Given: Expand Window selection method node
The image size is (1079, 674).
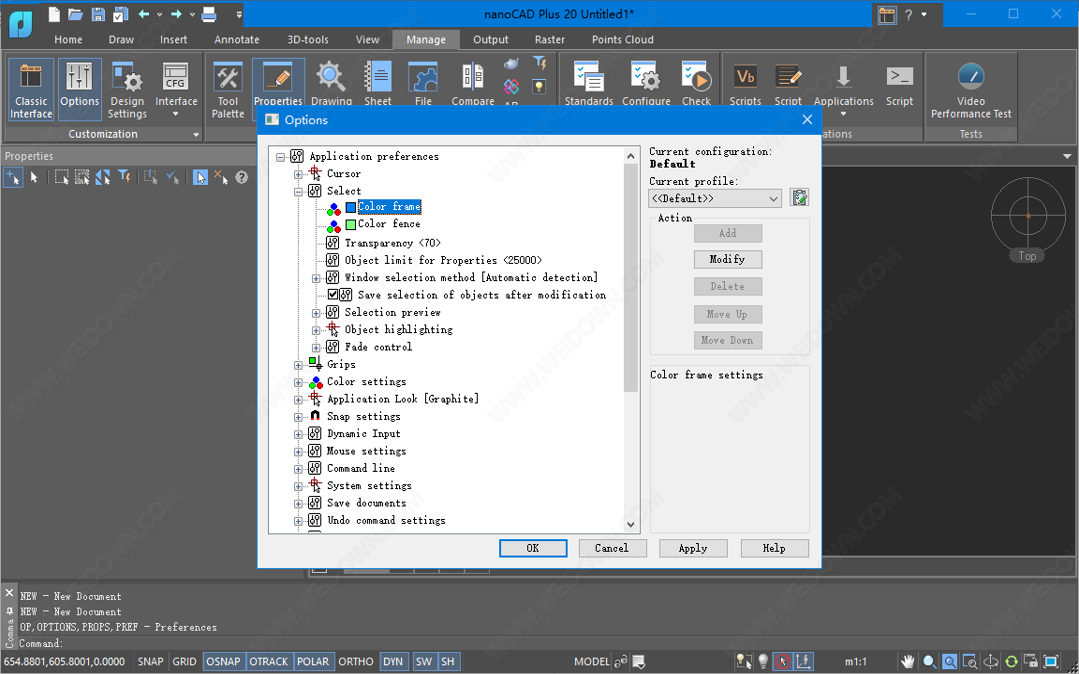Looking at the screenshot, I should 316,278.
